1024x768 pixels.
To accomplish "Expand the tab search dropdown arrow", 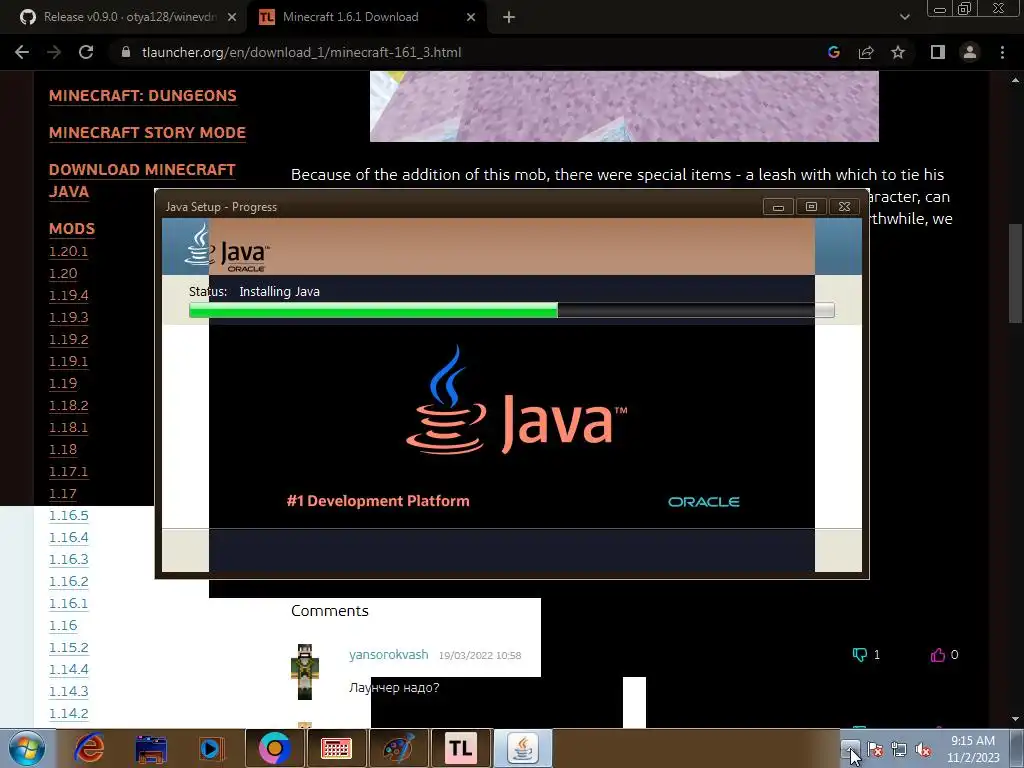I will tap(904, 17).
